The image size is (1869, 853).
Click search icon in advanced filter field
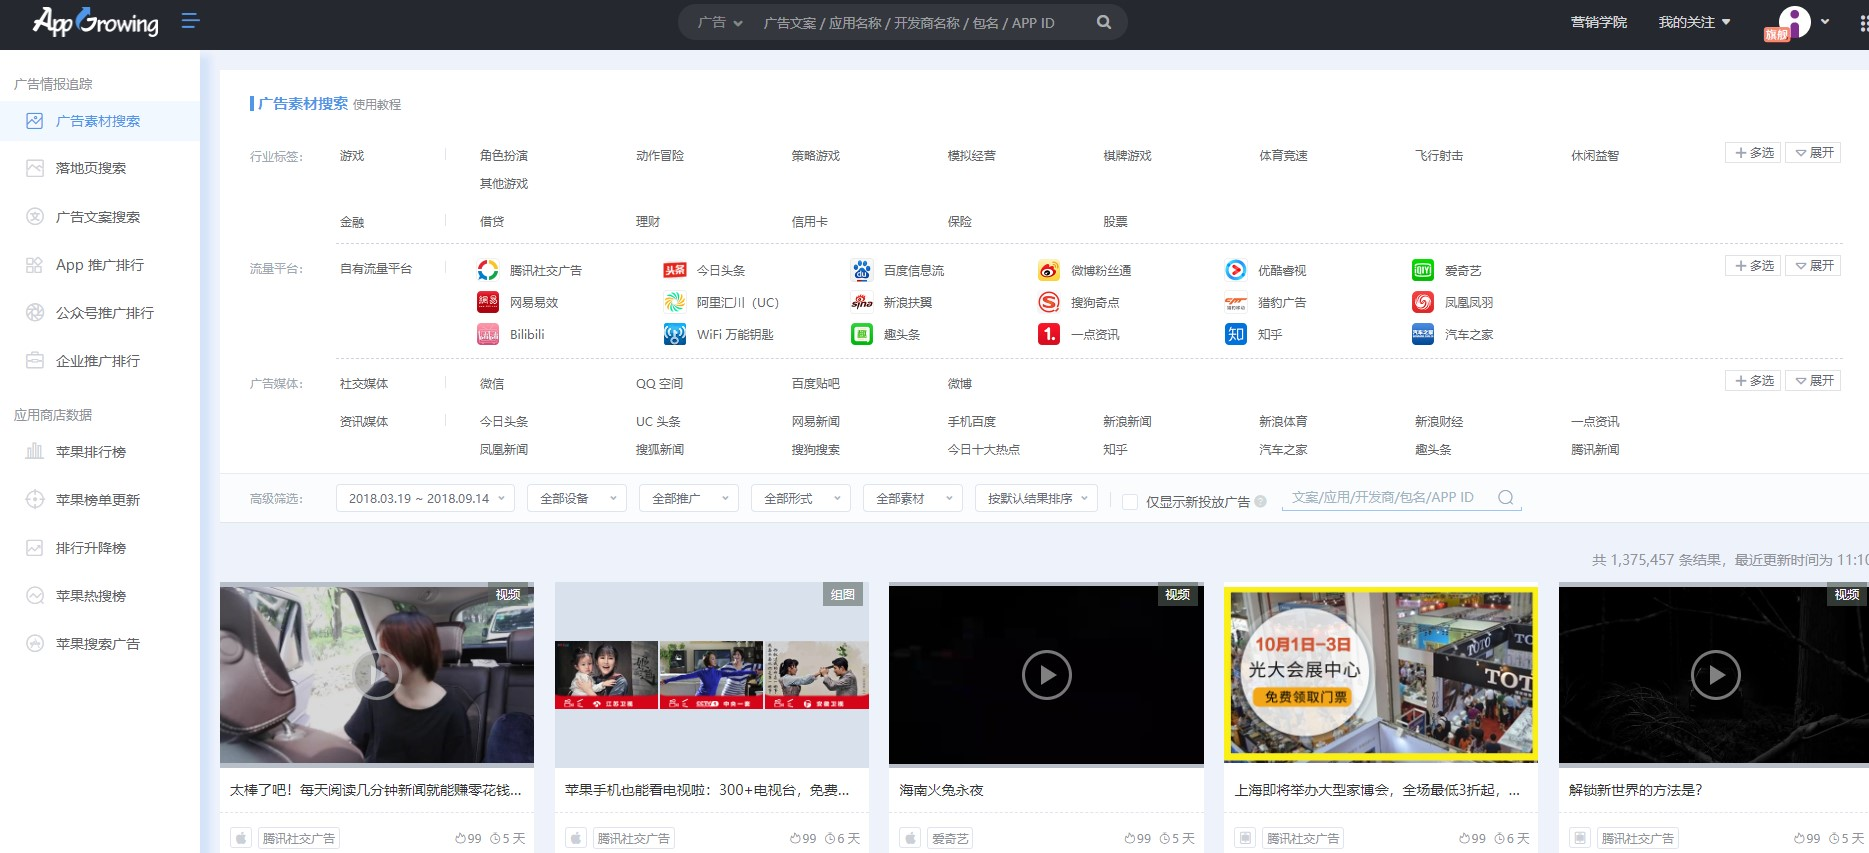pos(1506,497)
